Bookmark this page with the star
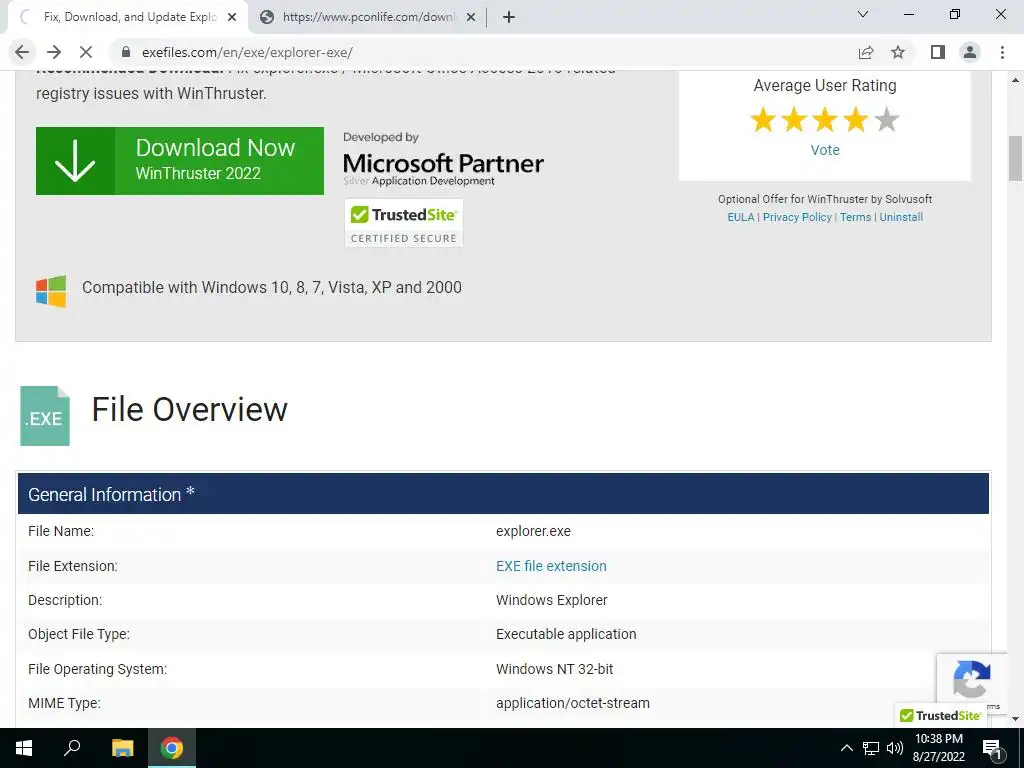Screen dimensions: 1024x768 [898, 52]
